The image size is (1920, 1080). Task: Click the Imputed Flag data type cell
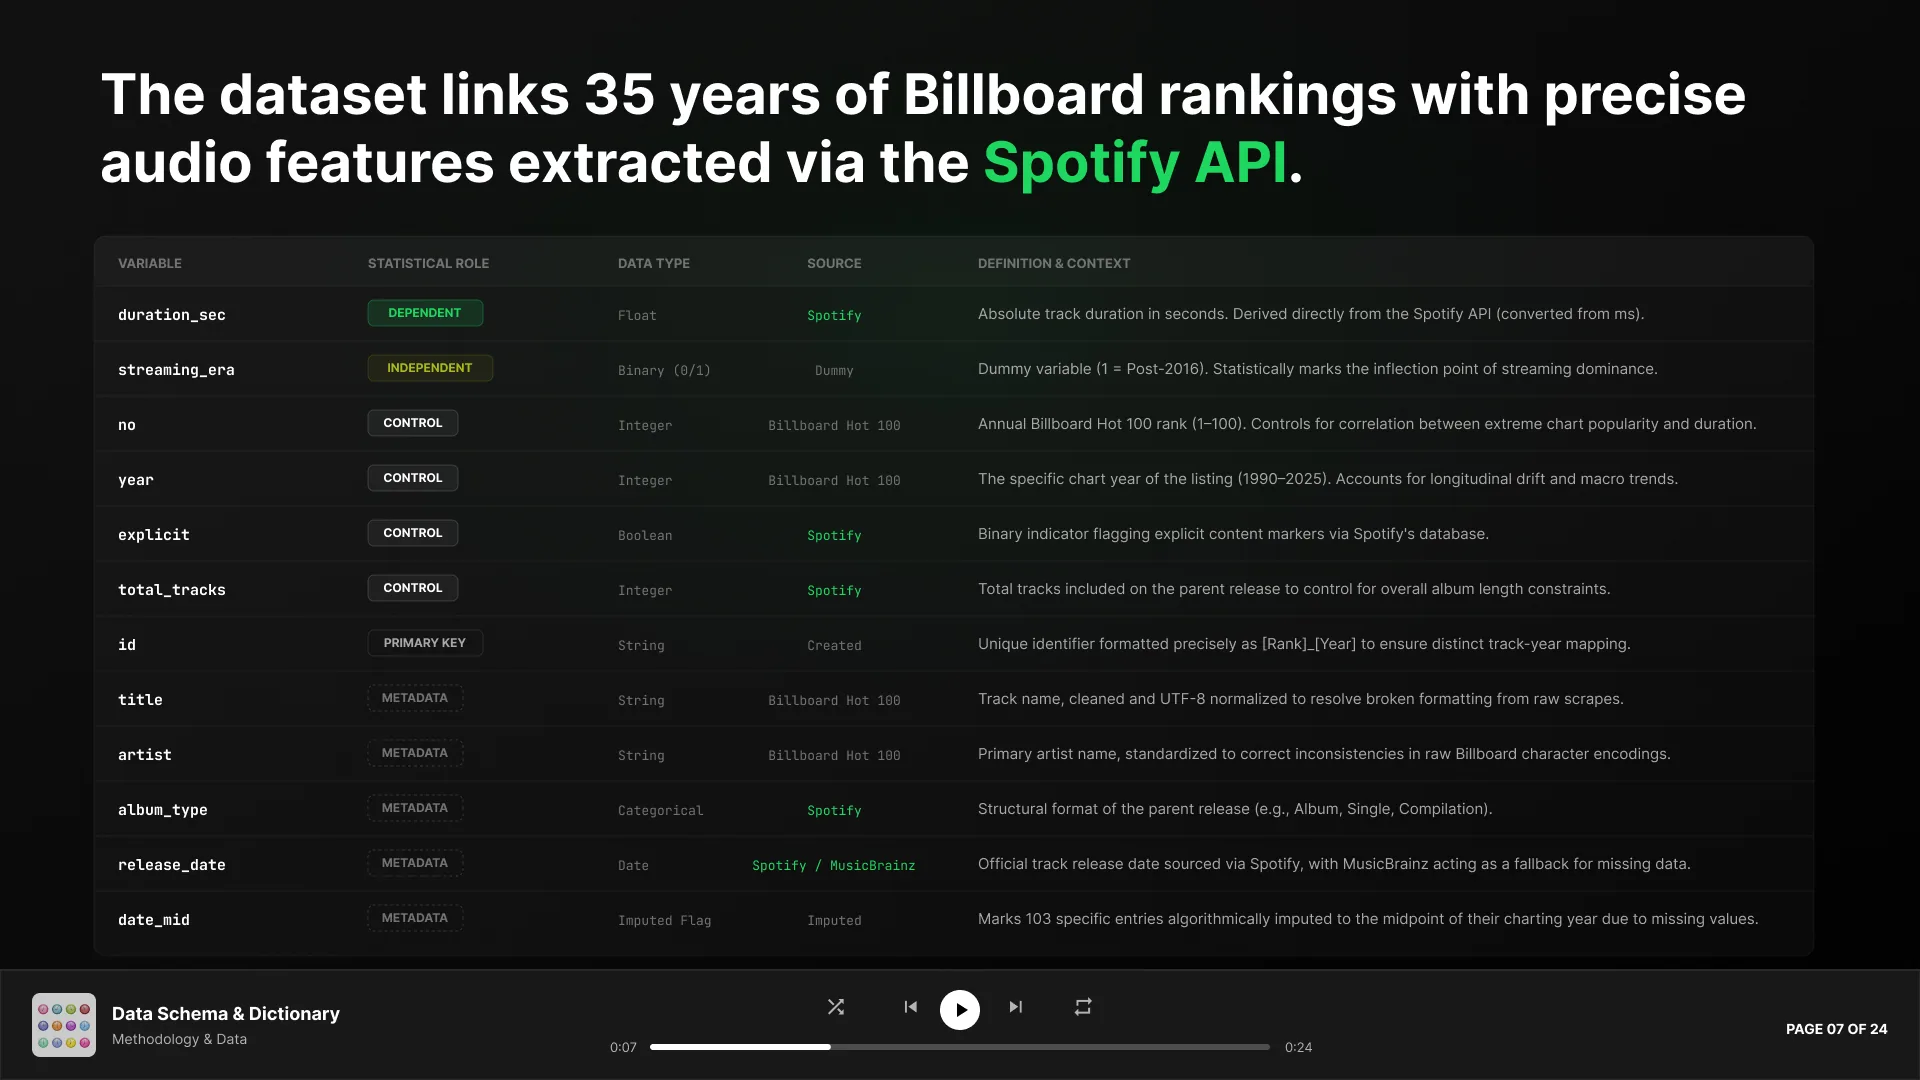point(664,920)
